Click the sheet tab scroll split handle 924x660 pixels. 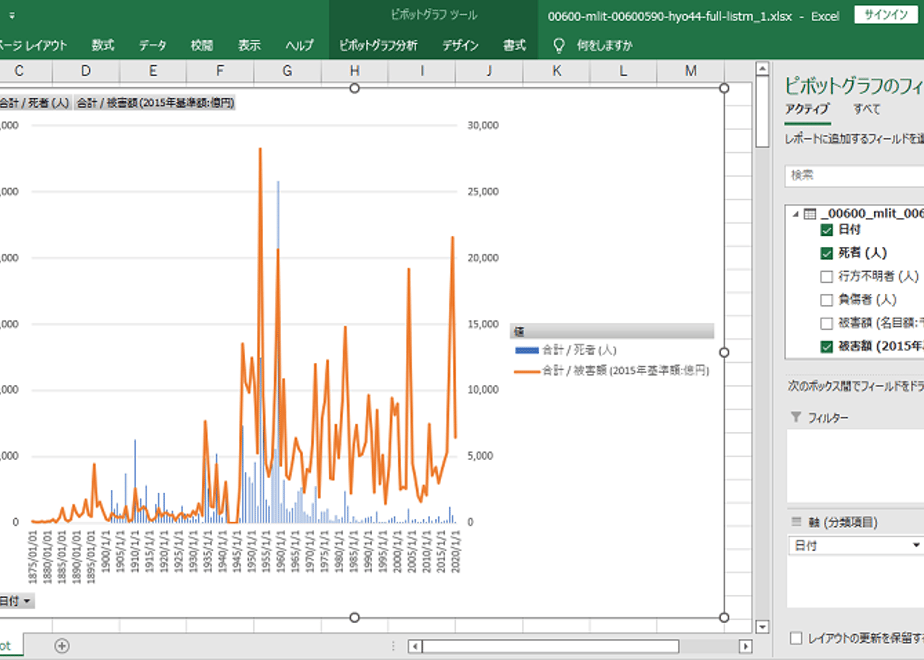point(394,646)
